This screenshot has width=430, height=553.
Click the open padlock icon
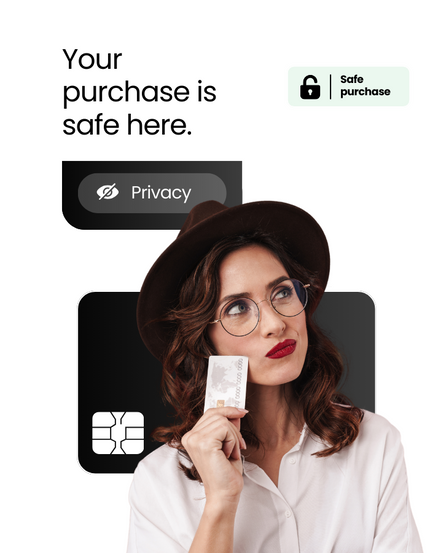tap(310, 87)
